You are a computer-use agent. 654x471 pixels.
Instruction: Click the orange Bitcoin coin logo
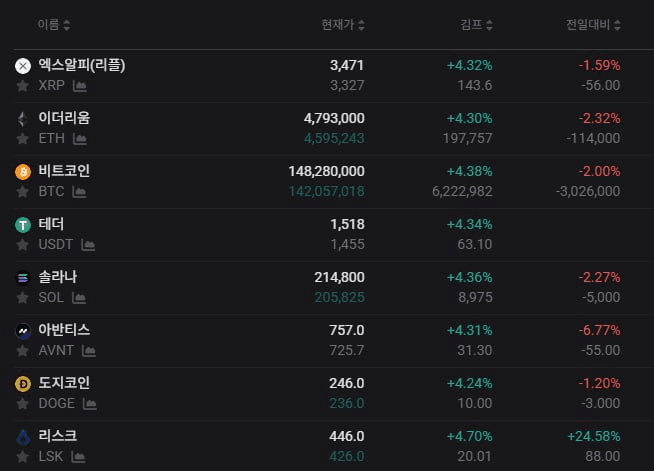[23, 171]
